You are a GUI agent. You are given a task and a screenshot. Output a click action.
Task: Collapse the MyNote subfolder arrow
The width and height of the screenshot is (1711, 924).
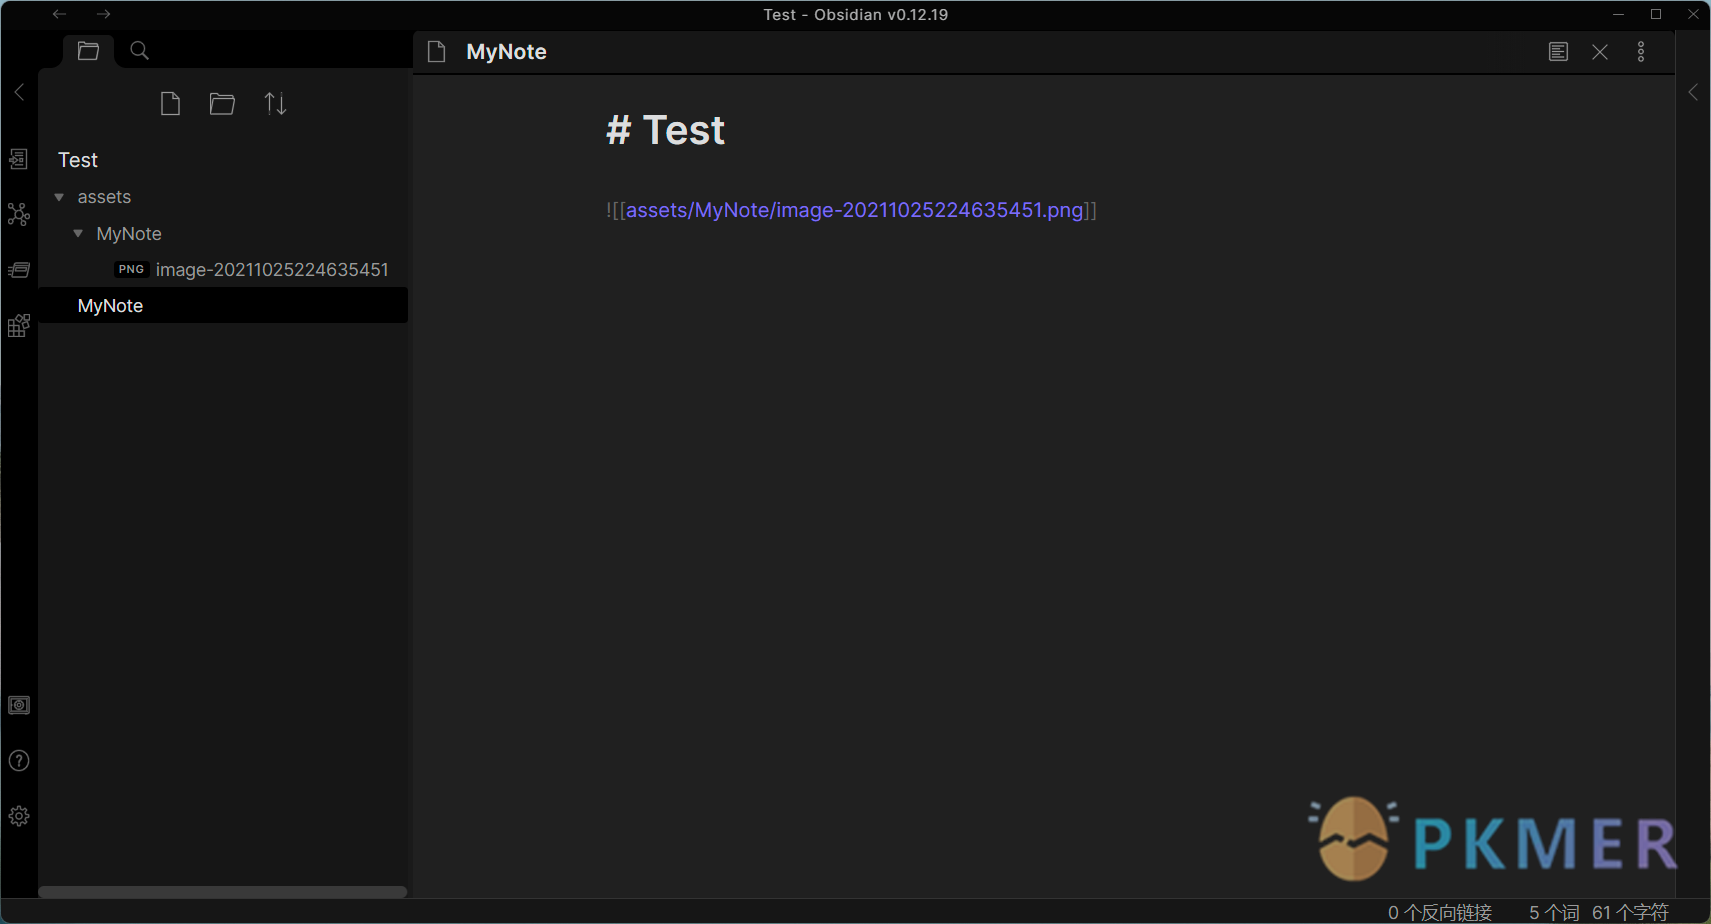pyautogui.click(x=78, y=233)
